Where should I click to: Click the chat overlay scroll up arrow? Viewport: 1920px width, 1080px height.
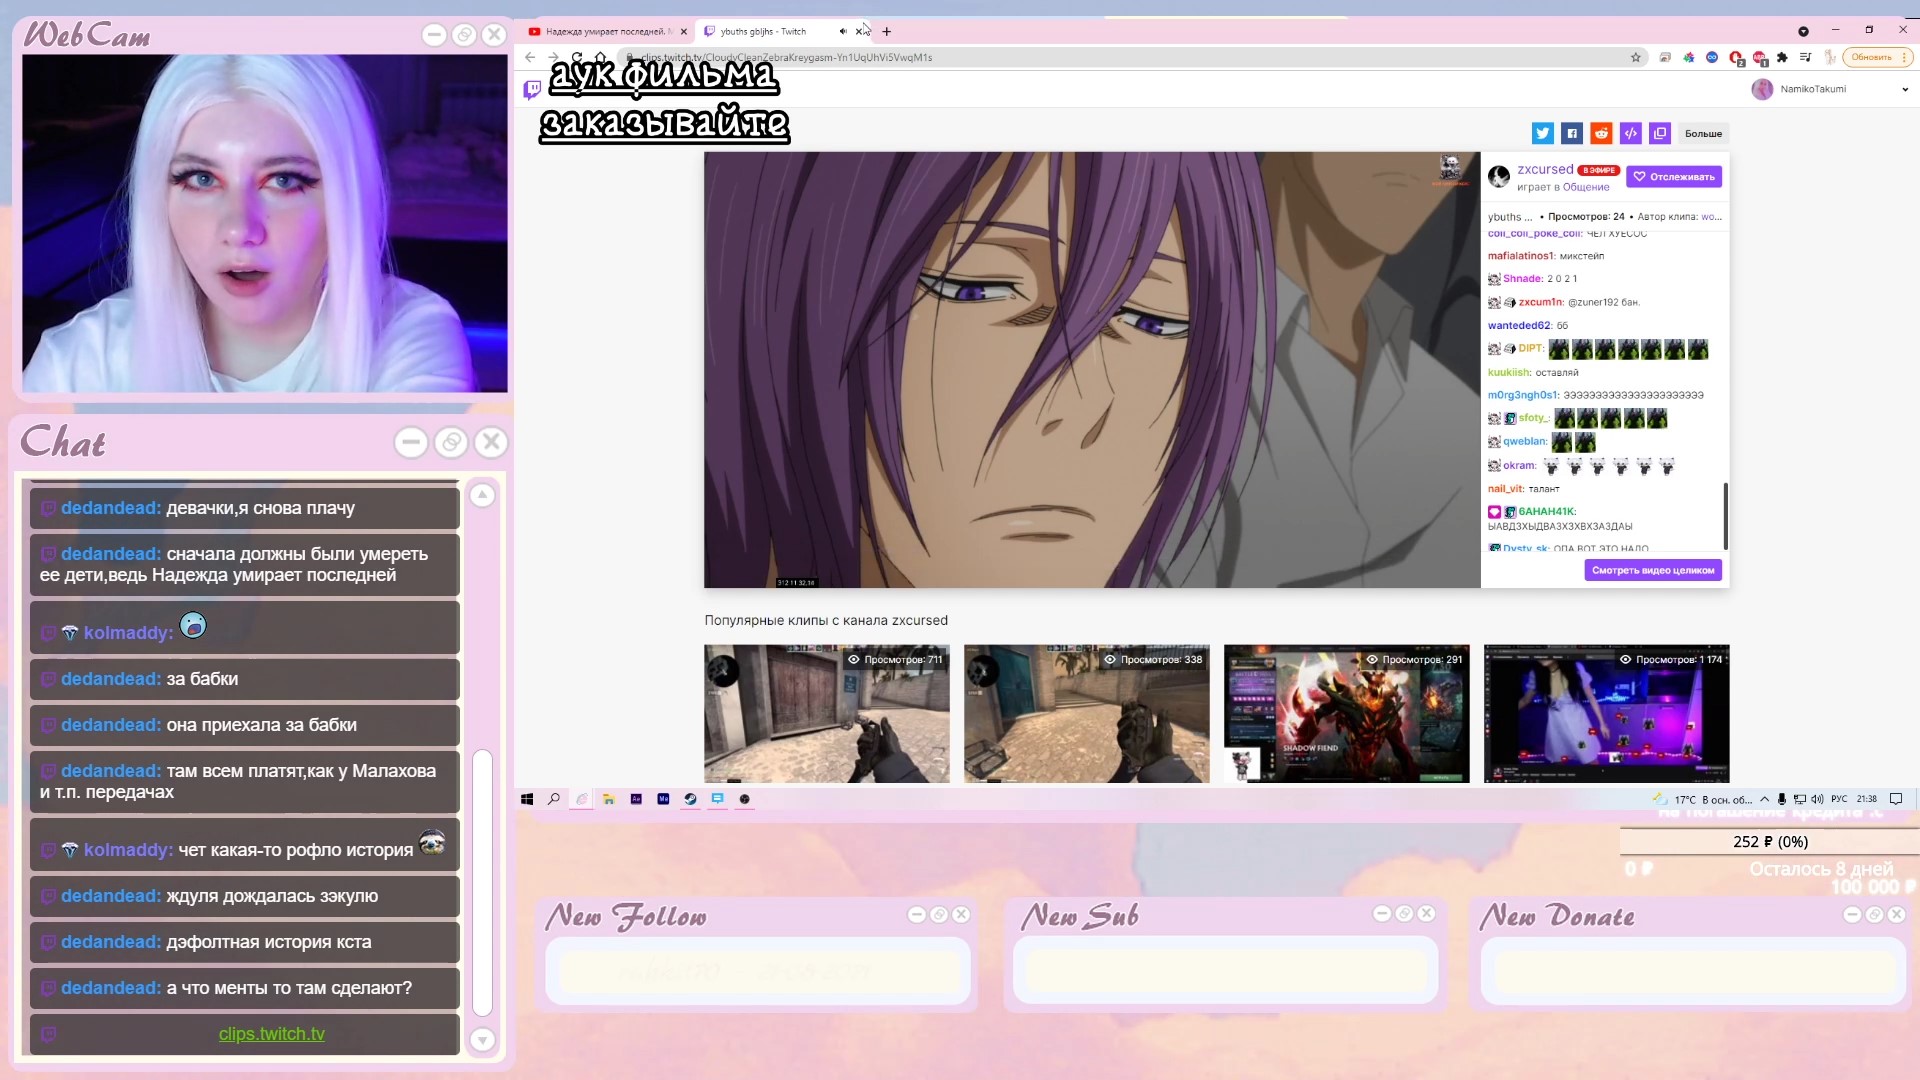[x=482, y=495]
